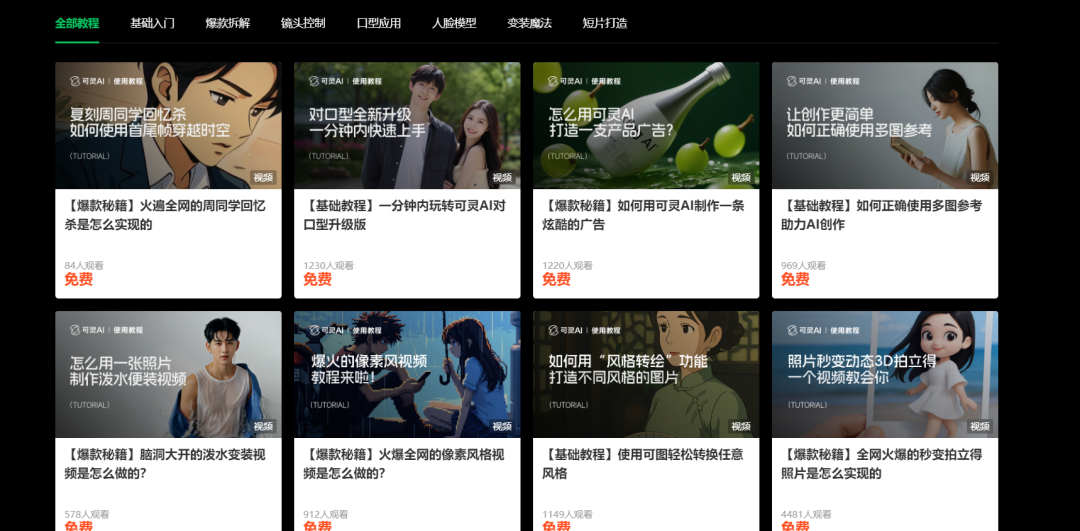Image resolution: width=1080 pixels, height=531 pixels.
Task: Click title 脑洞大开的泼水变装视频是怎么做的
Action: point(165,464)
